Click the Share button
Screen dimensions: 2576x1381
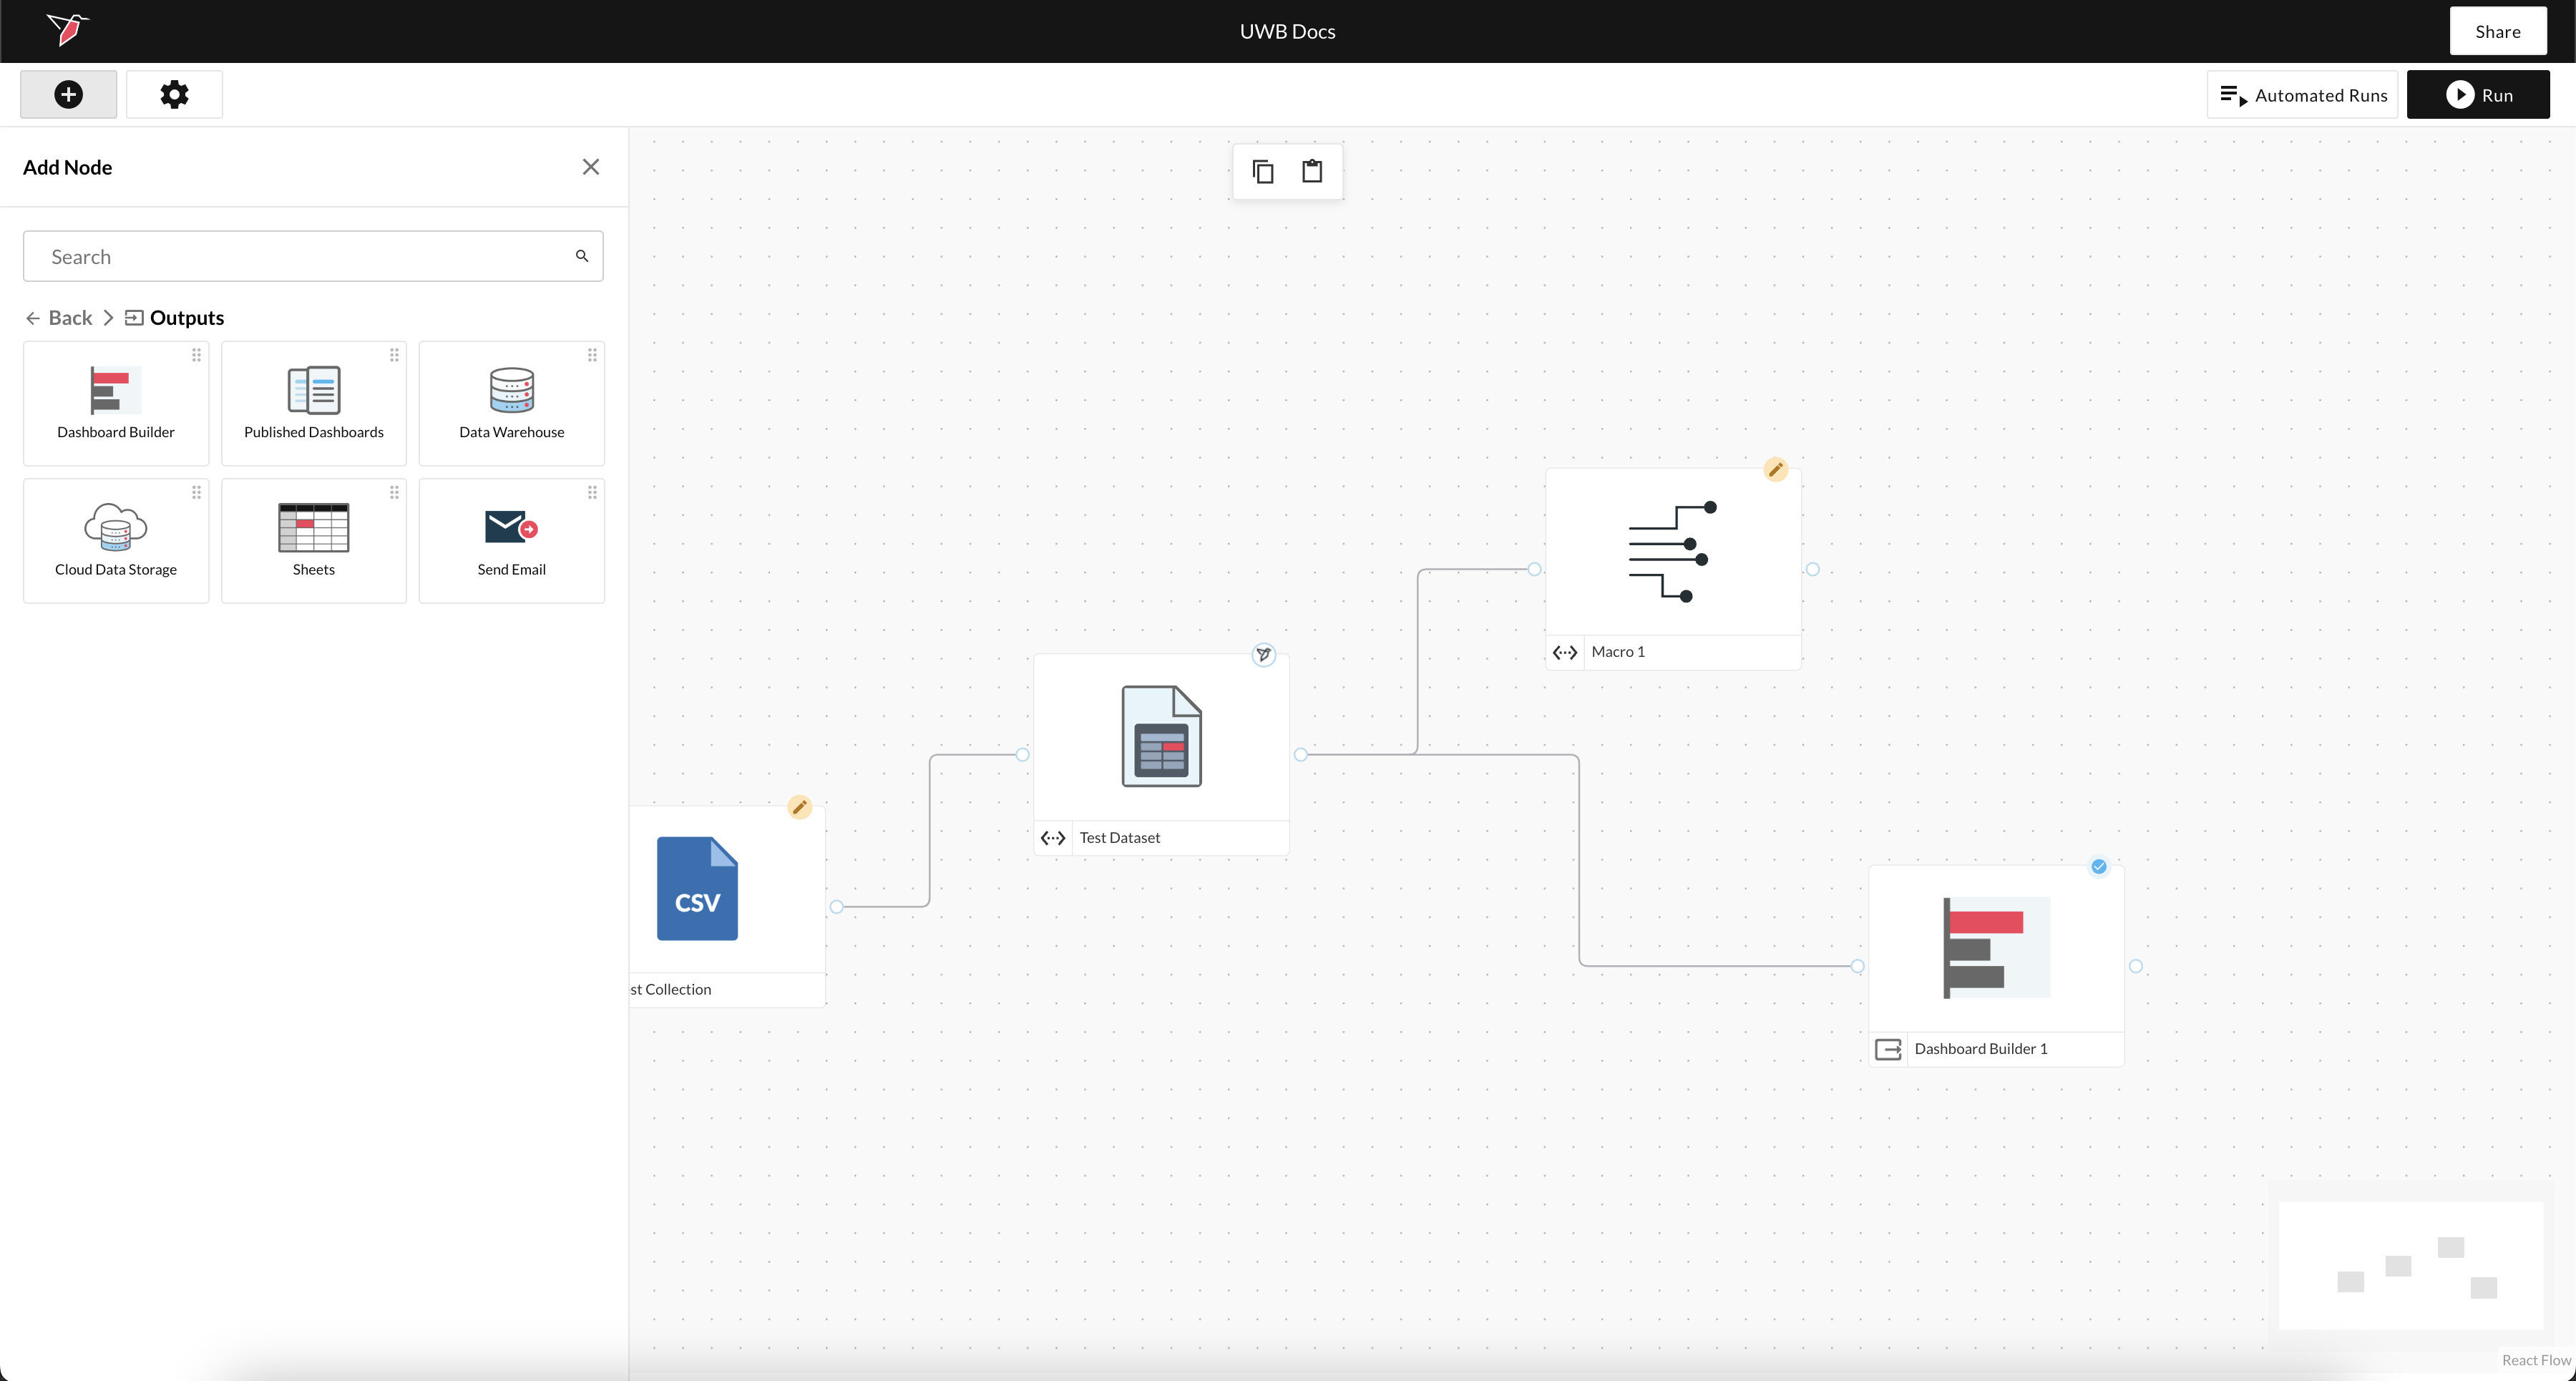pos(2497,32)
